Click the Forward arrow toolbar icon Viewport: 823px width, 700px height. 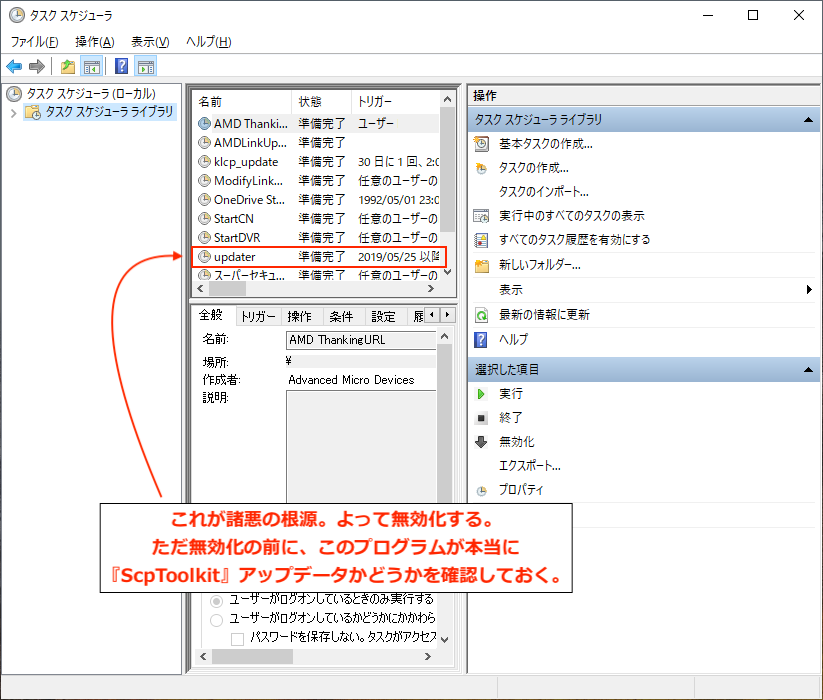[37, 67]
